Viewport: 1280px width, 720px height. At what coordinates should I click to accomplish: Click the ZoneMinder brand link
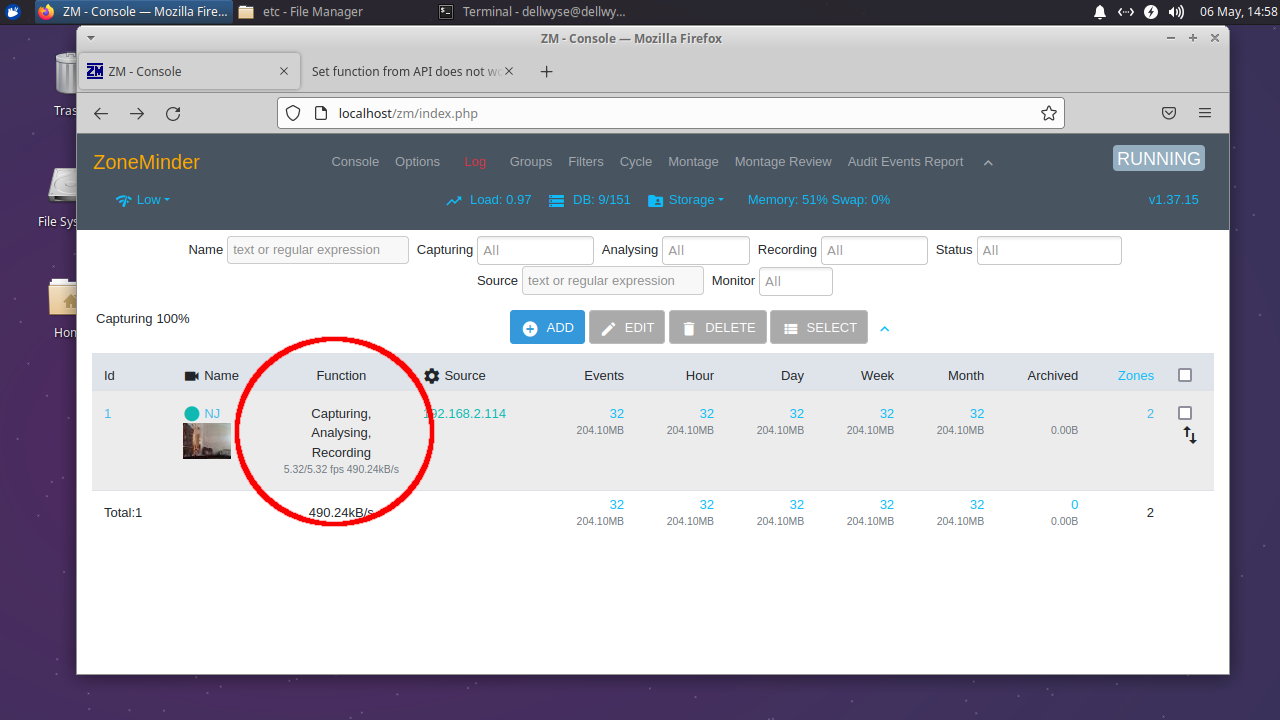click(x=147, y=162)
